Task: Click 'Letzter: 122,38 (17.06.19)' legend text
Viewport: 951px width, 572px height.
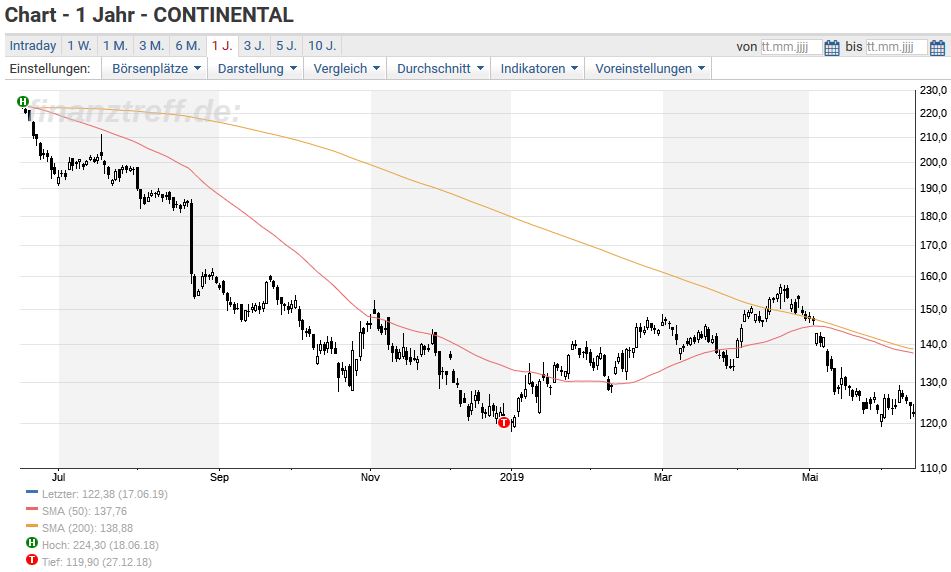Action: [x=105, y=494]
